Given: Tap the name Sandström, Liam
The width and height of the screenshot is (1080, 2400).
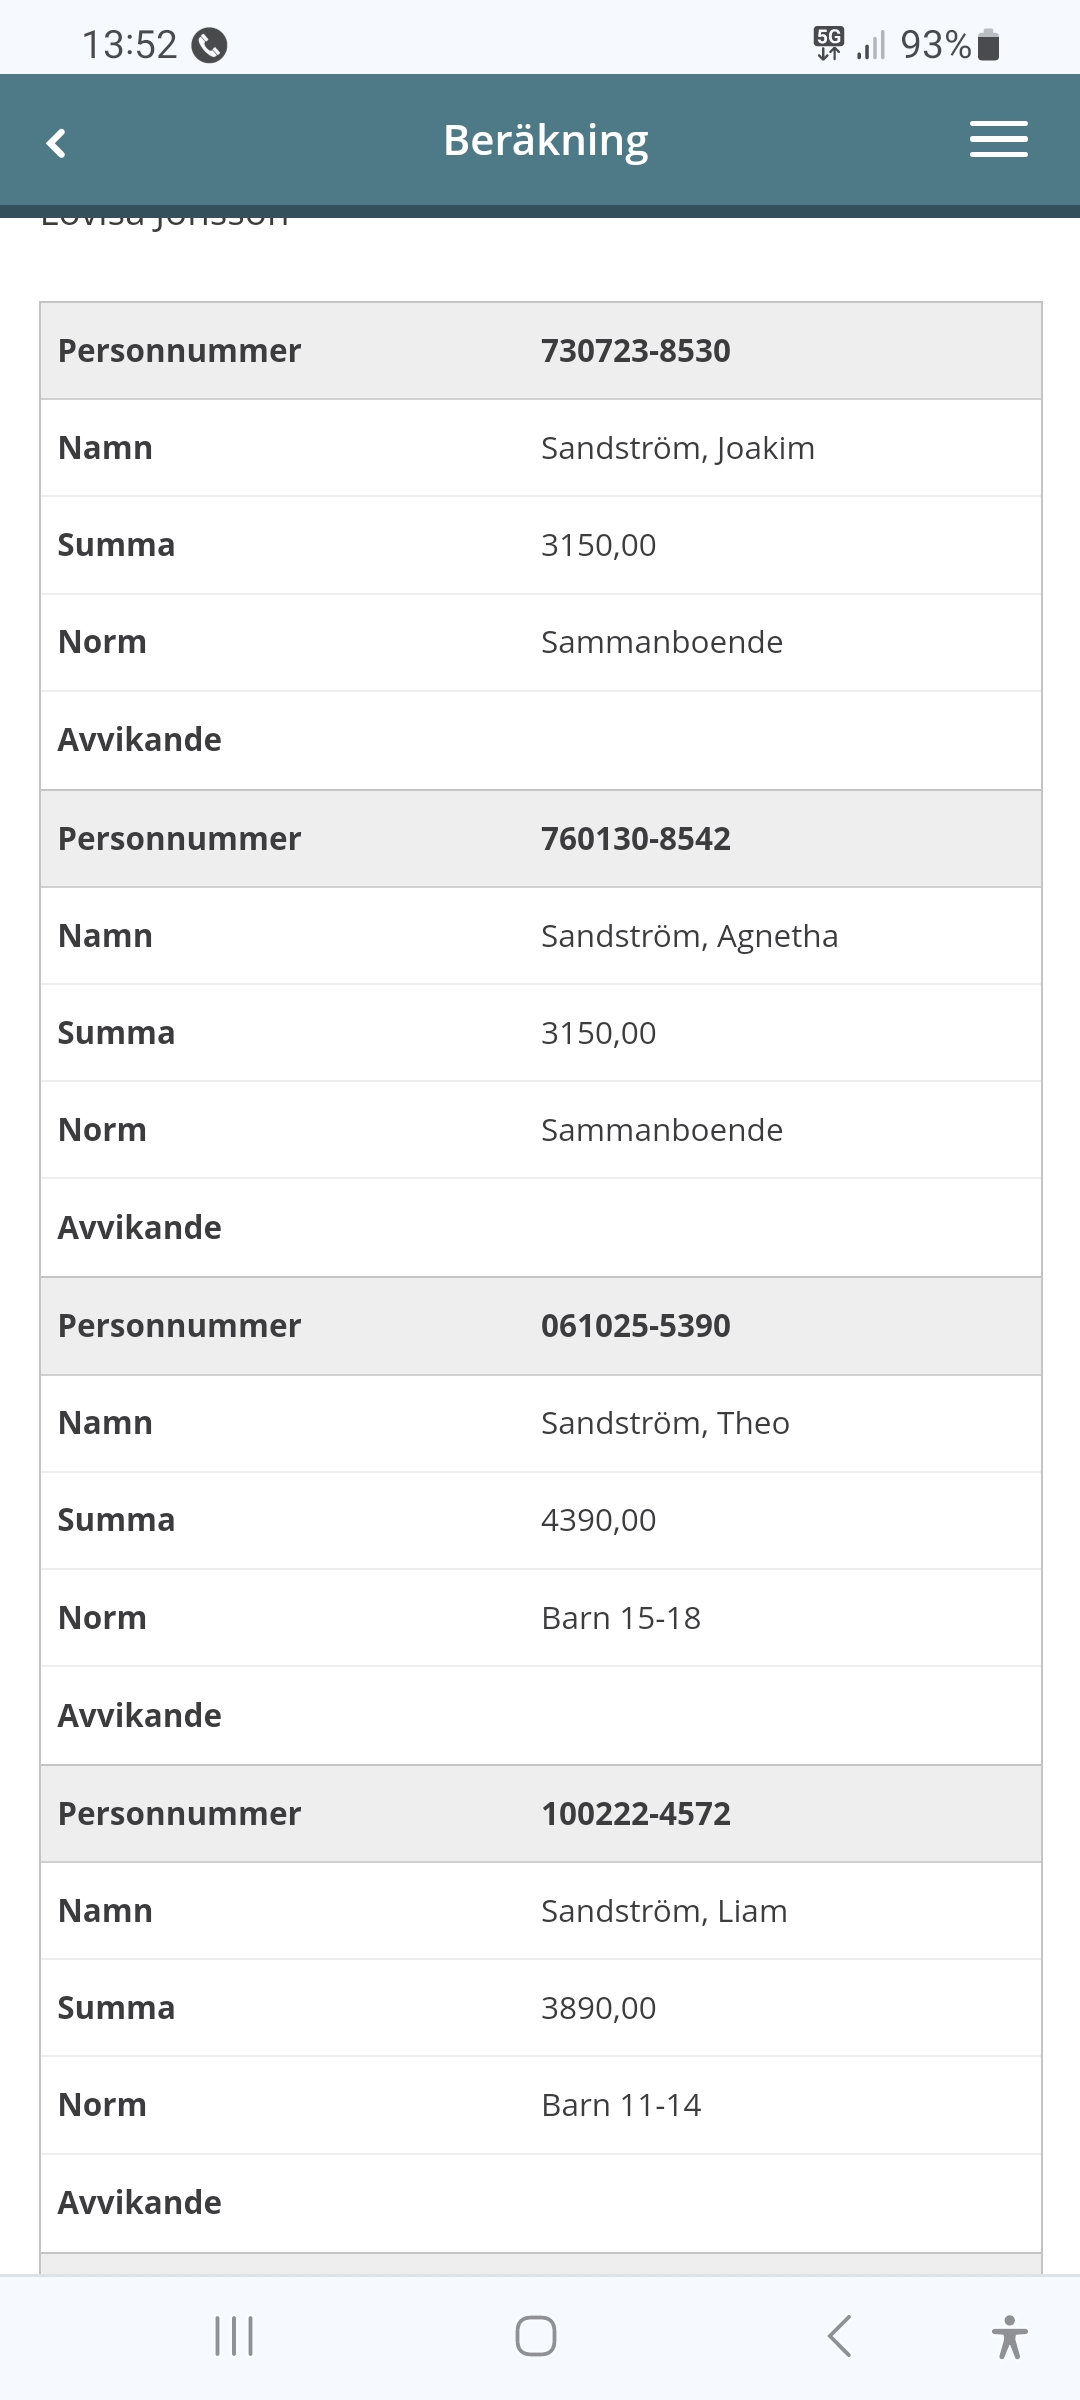Looking at the screenshot, I should tap(664, 1911).
